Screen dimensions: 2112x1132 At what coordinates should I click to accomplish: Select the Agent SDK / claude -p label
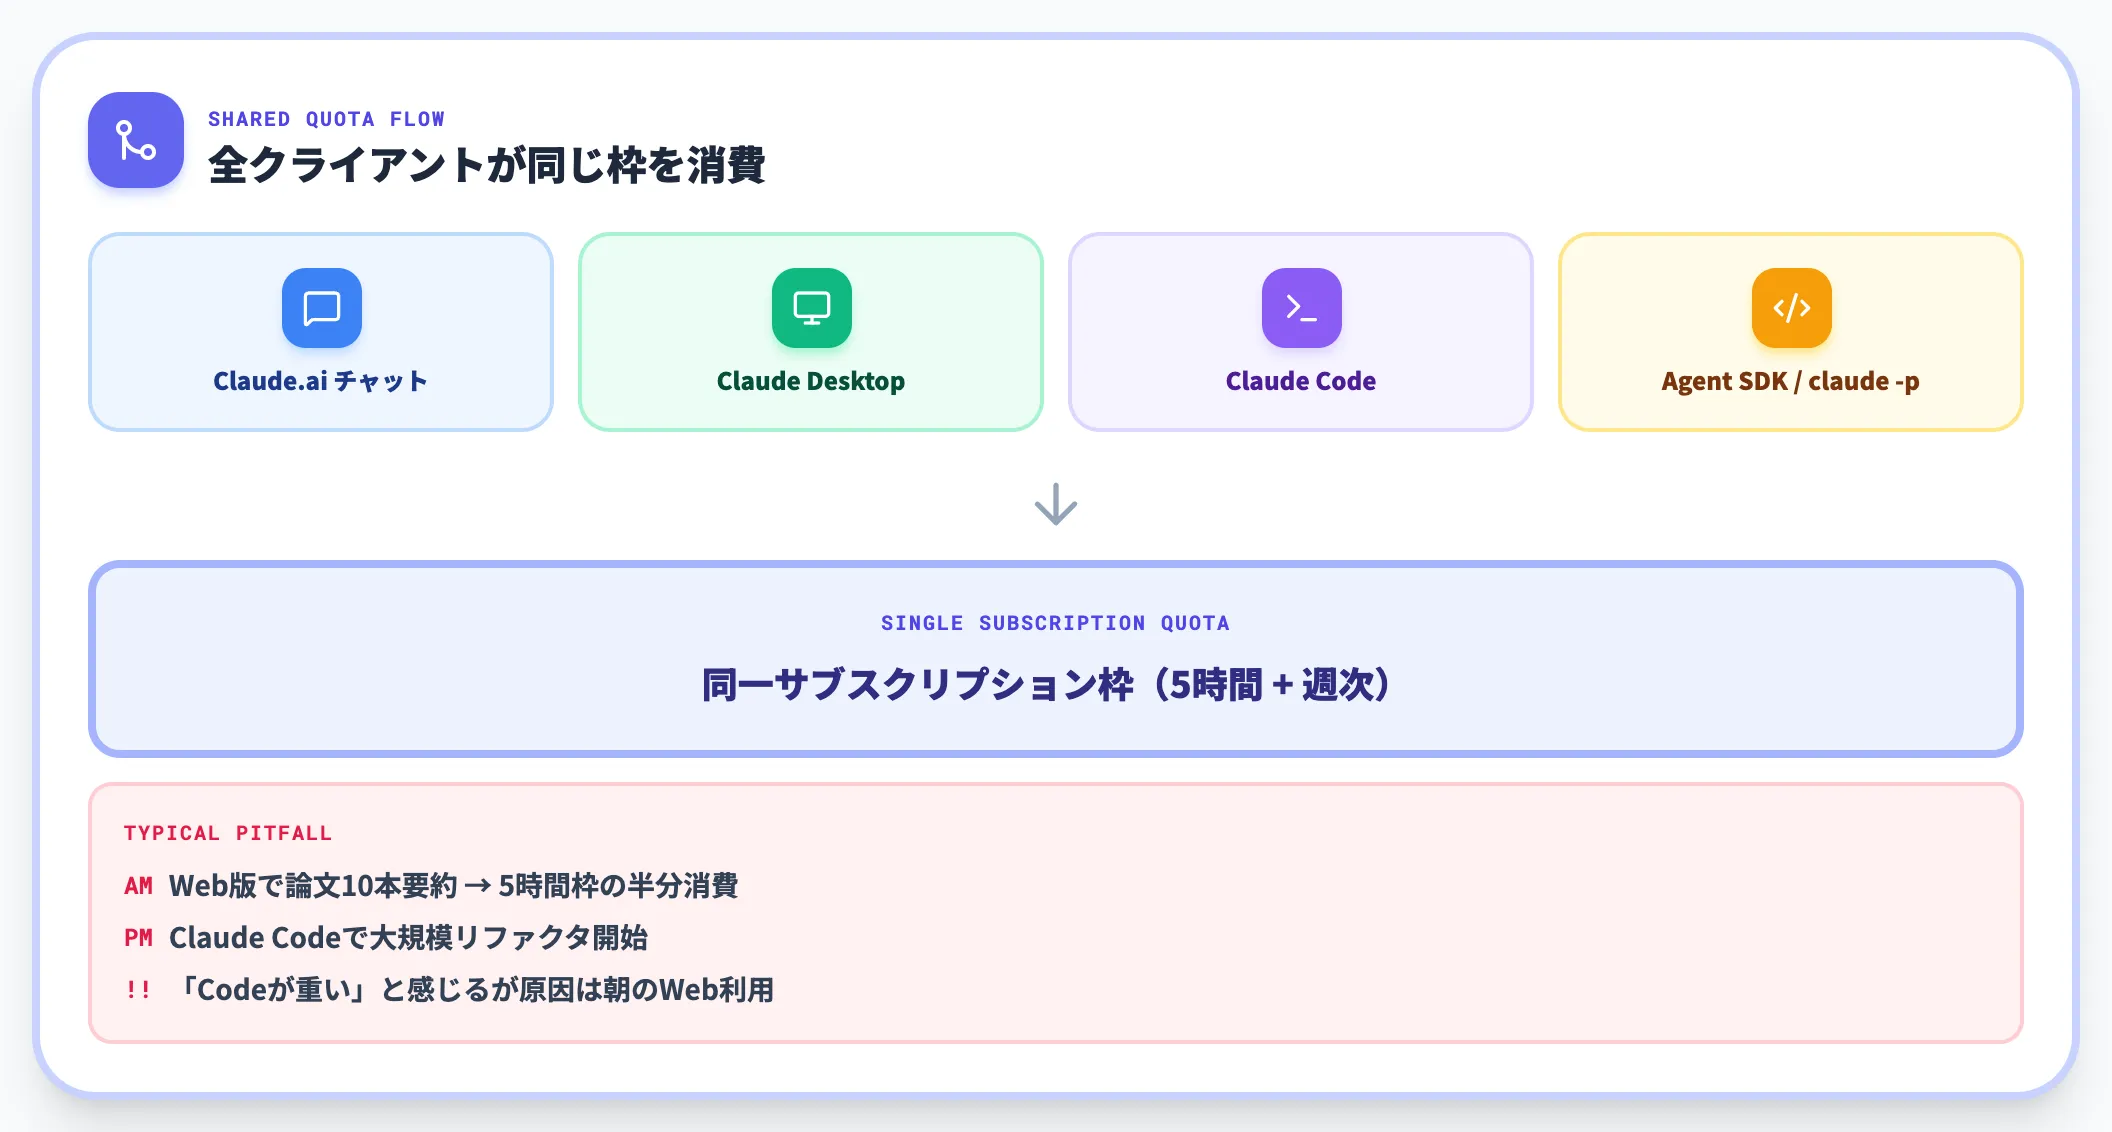[1791, 381]
